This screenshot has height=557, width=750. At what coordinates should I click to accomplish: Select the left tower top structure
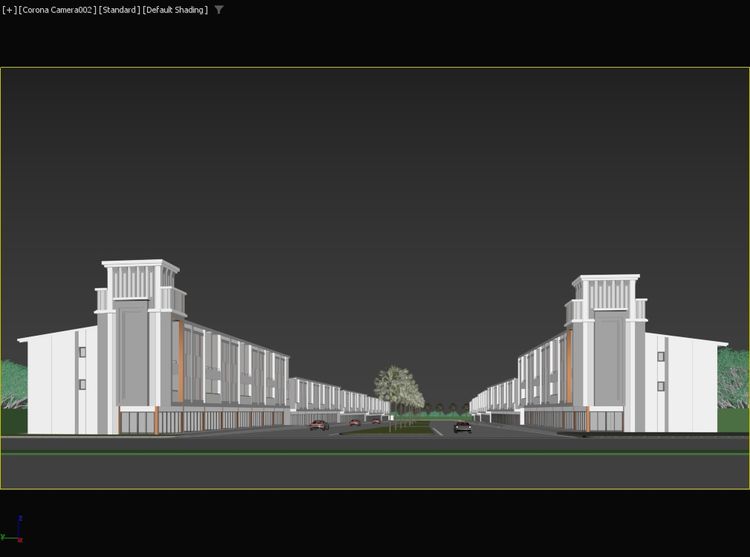click(140, 282)
